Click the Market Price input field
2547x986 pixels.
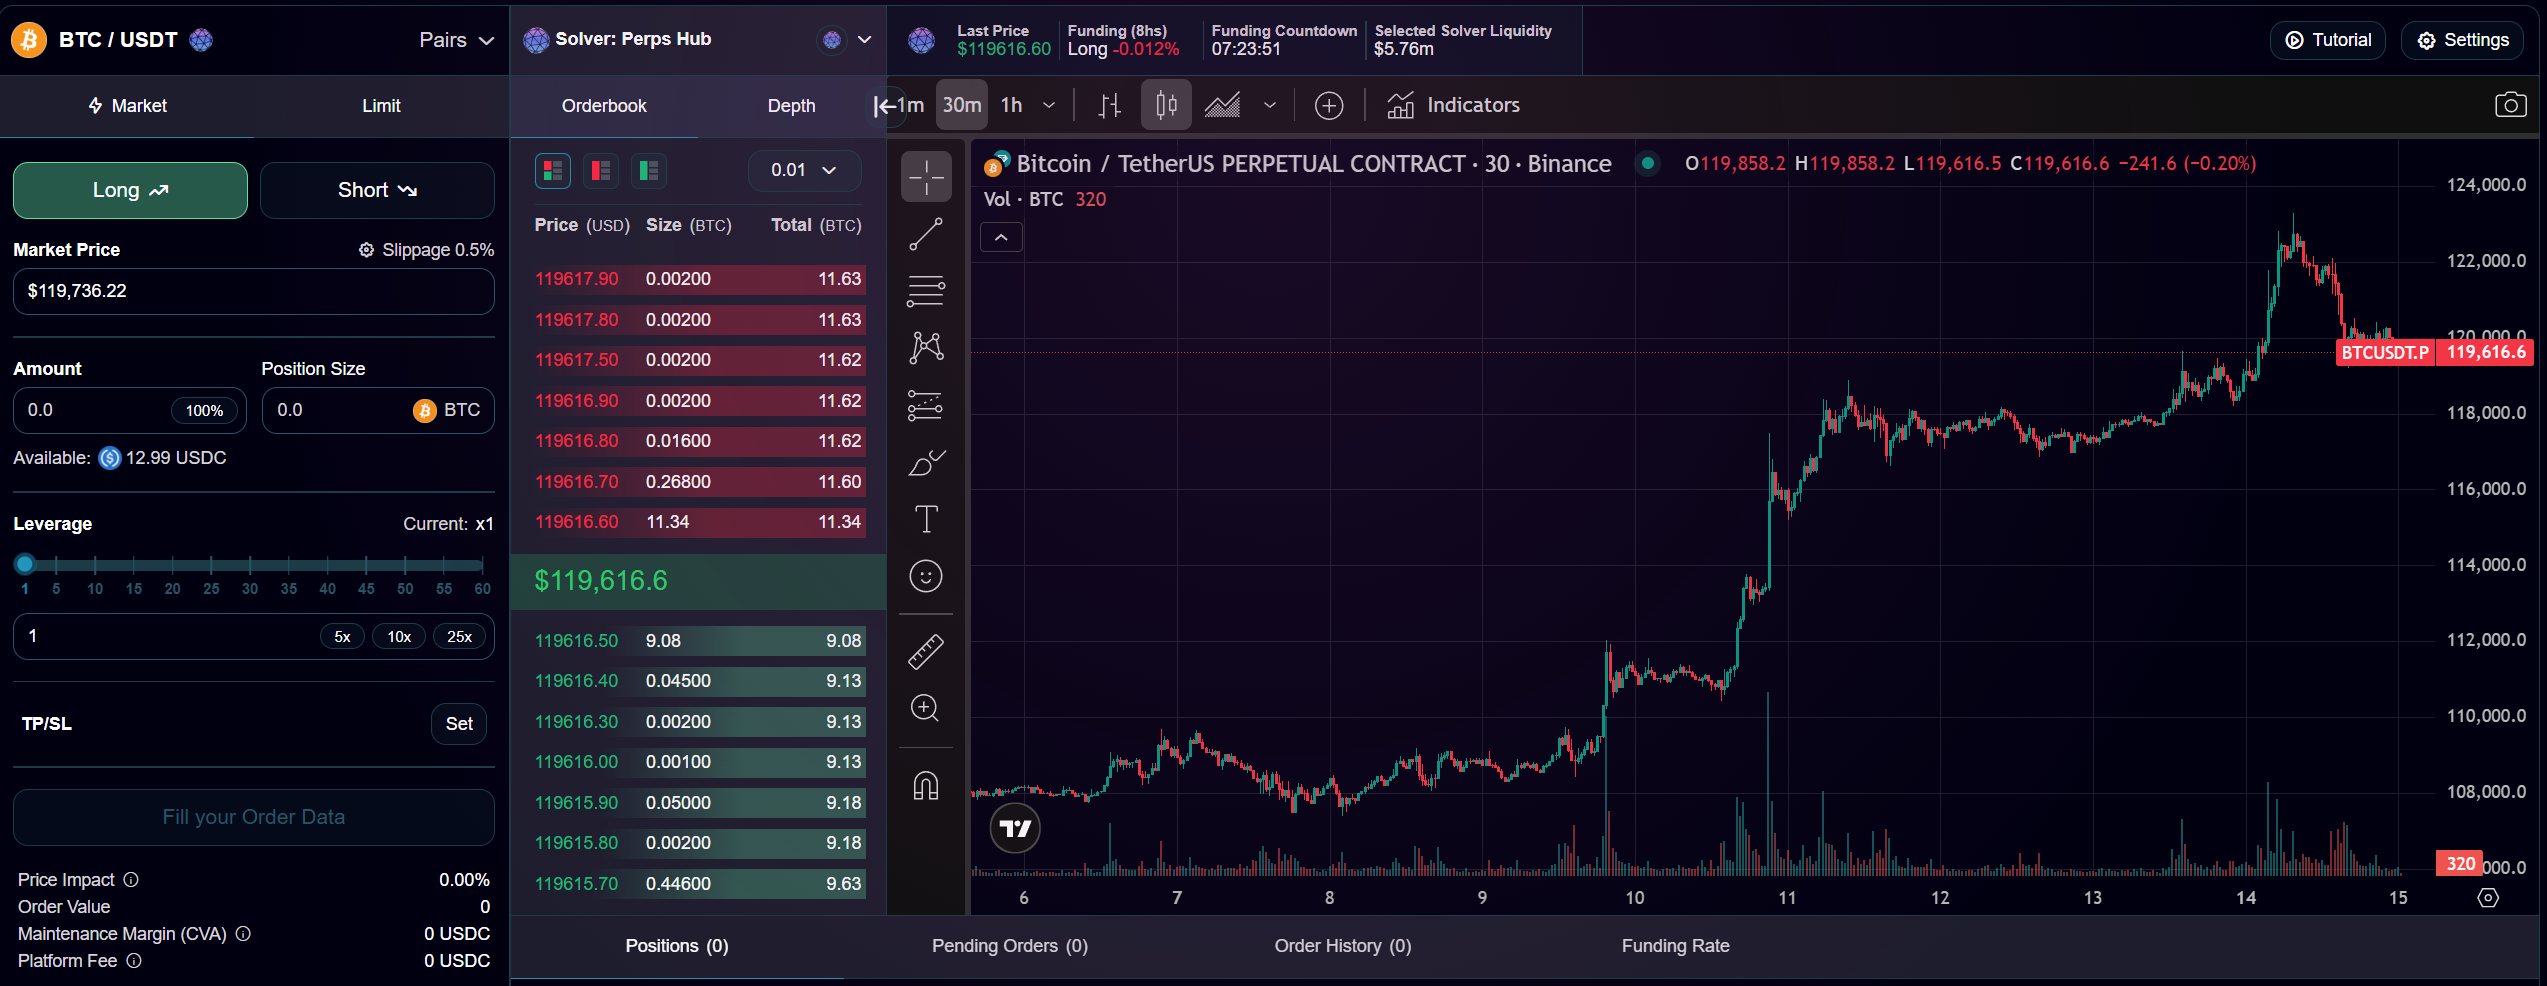253,291
